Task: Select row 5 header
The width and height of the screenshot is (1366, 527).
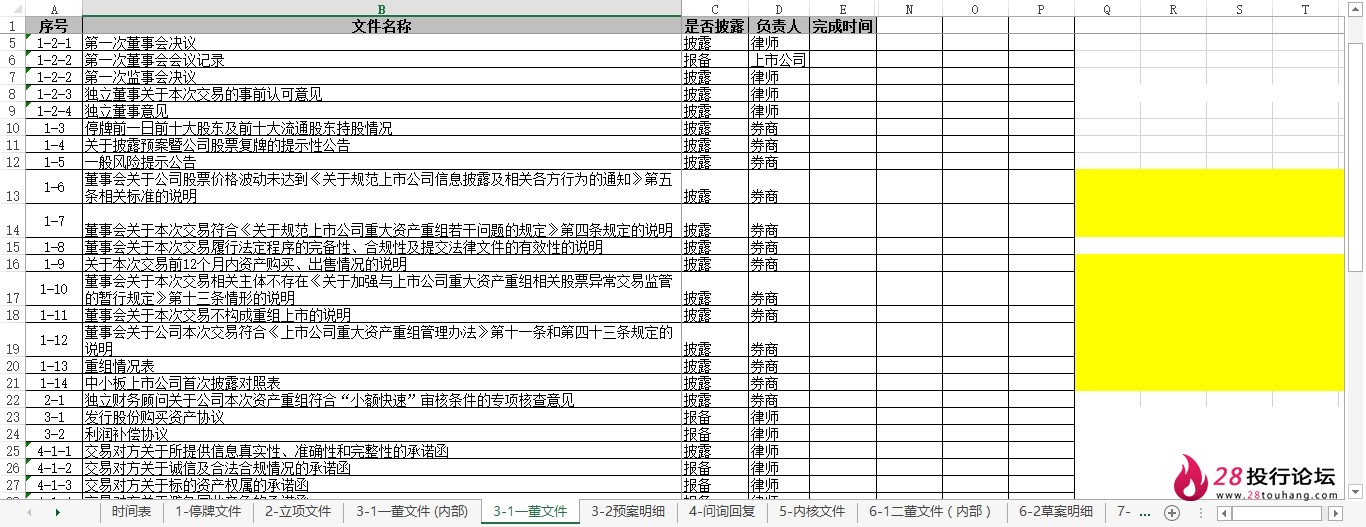Action: pyautogui.click(x=12, y=43)
